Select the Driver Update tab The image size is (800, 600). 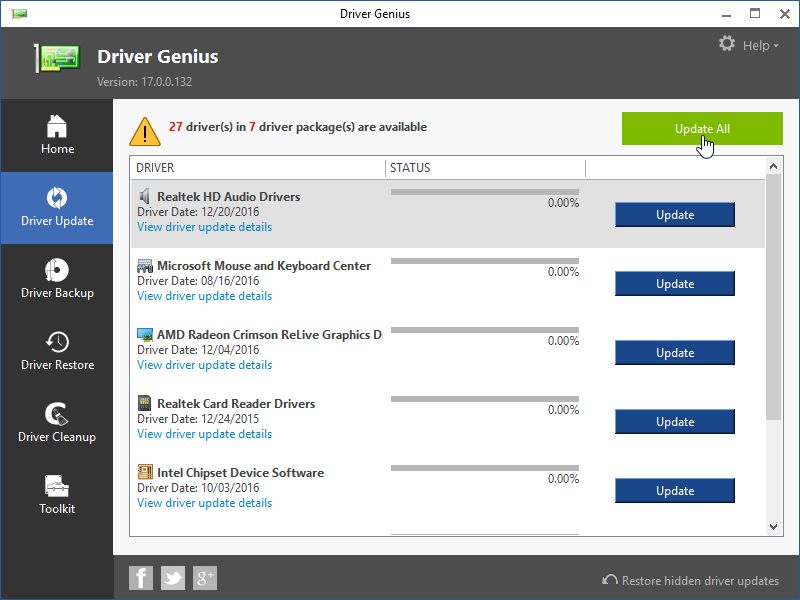click(57, 207)
